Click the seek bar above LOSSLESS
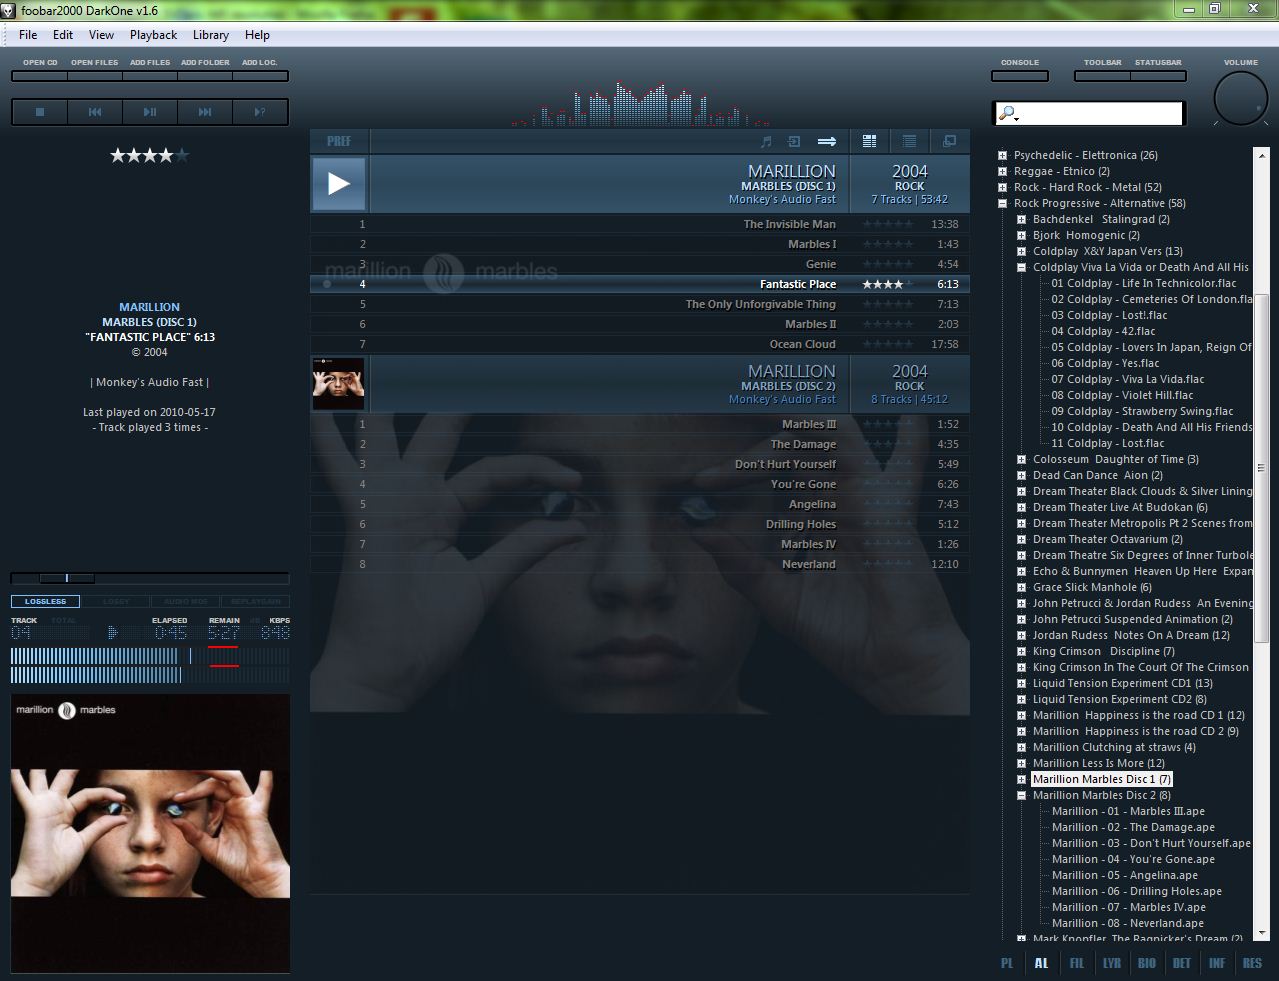The image size is (1279, 981). coord(150,578)
